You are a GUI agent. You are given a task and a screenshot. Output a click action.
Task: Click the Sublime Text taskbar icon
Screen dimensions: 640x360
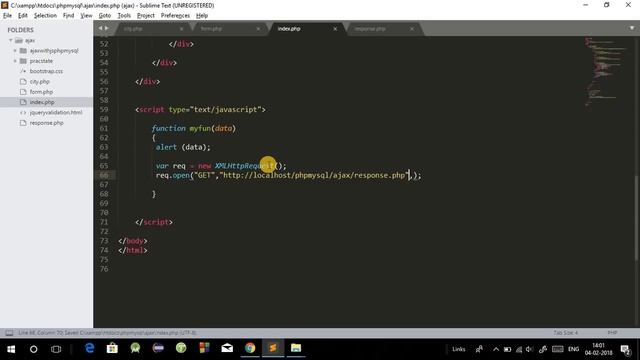pos(273,348)
